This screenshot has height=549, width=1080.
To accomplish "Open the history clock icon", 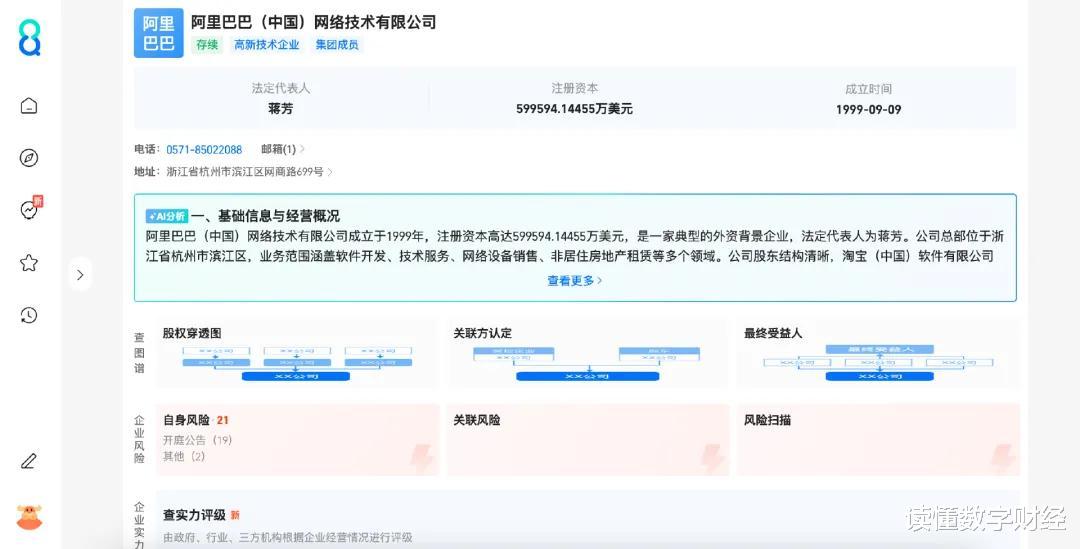I will click(x=29, y=315).
